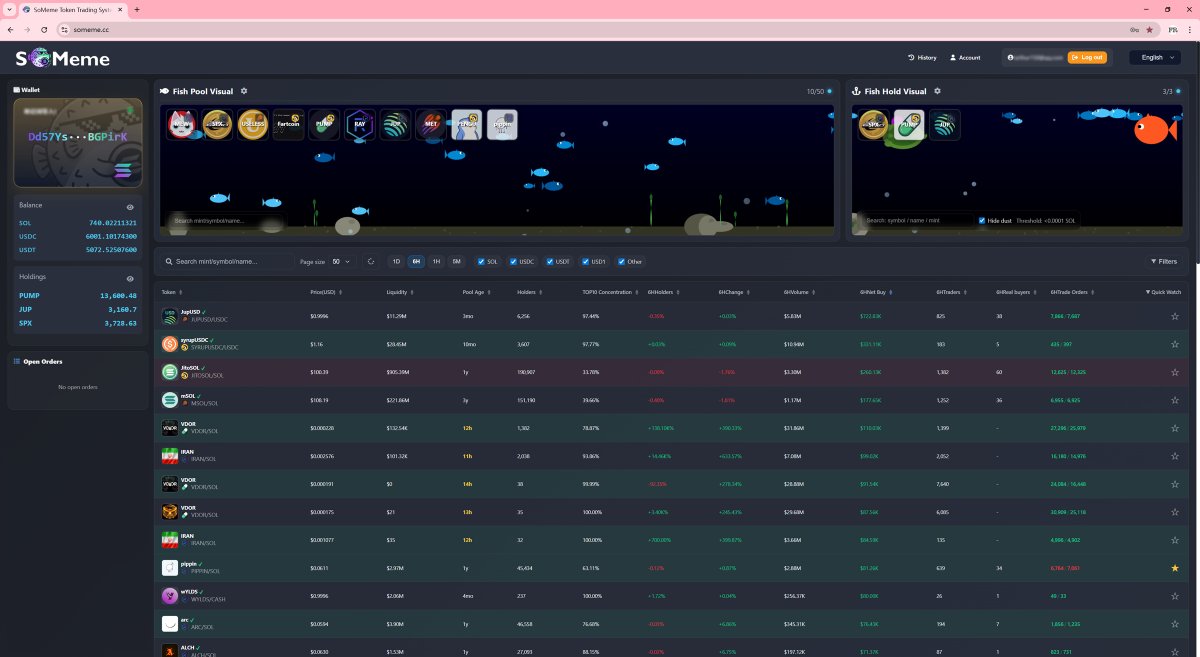Unstar the pippin row in Quick Watch
Viewport: 1200px width, 657px height.
pos(1175,568)
